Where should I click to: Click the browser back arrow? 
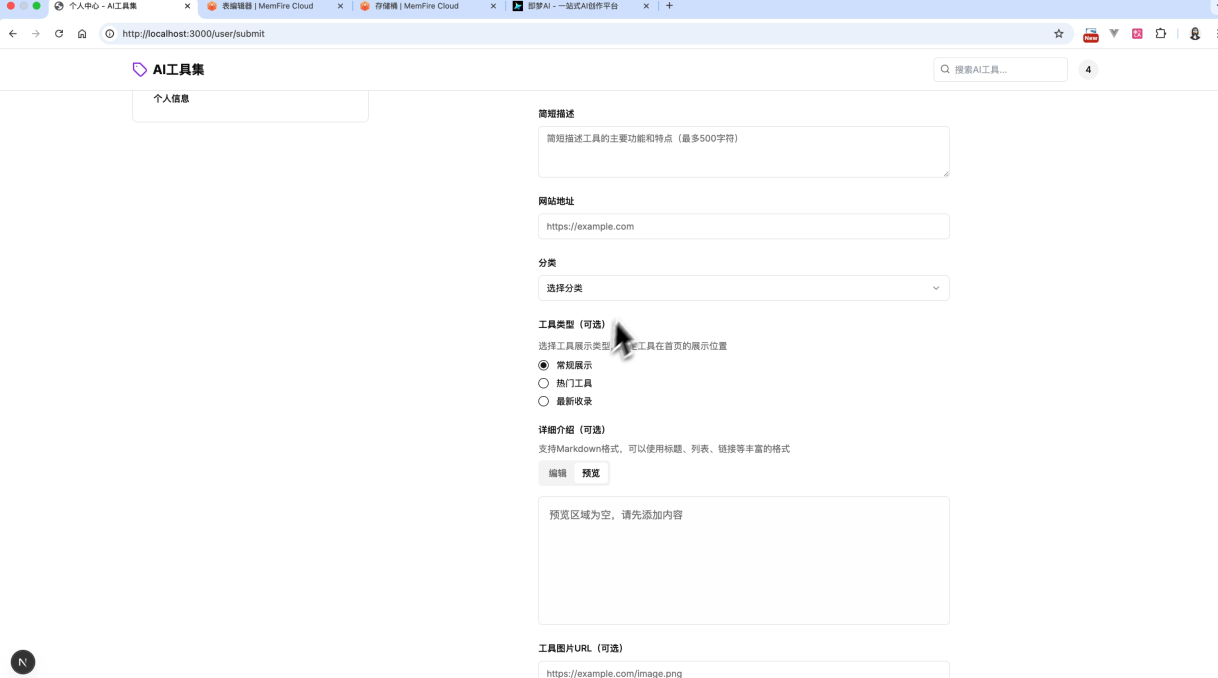coord(13,34)
